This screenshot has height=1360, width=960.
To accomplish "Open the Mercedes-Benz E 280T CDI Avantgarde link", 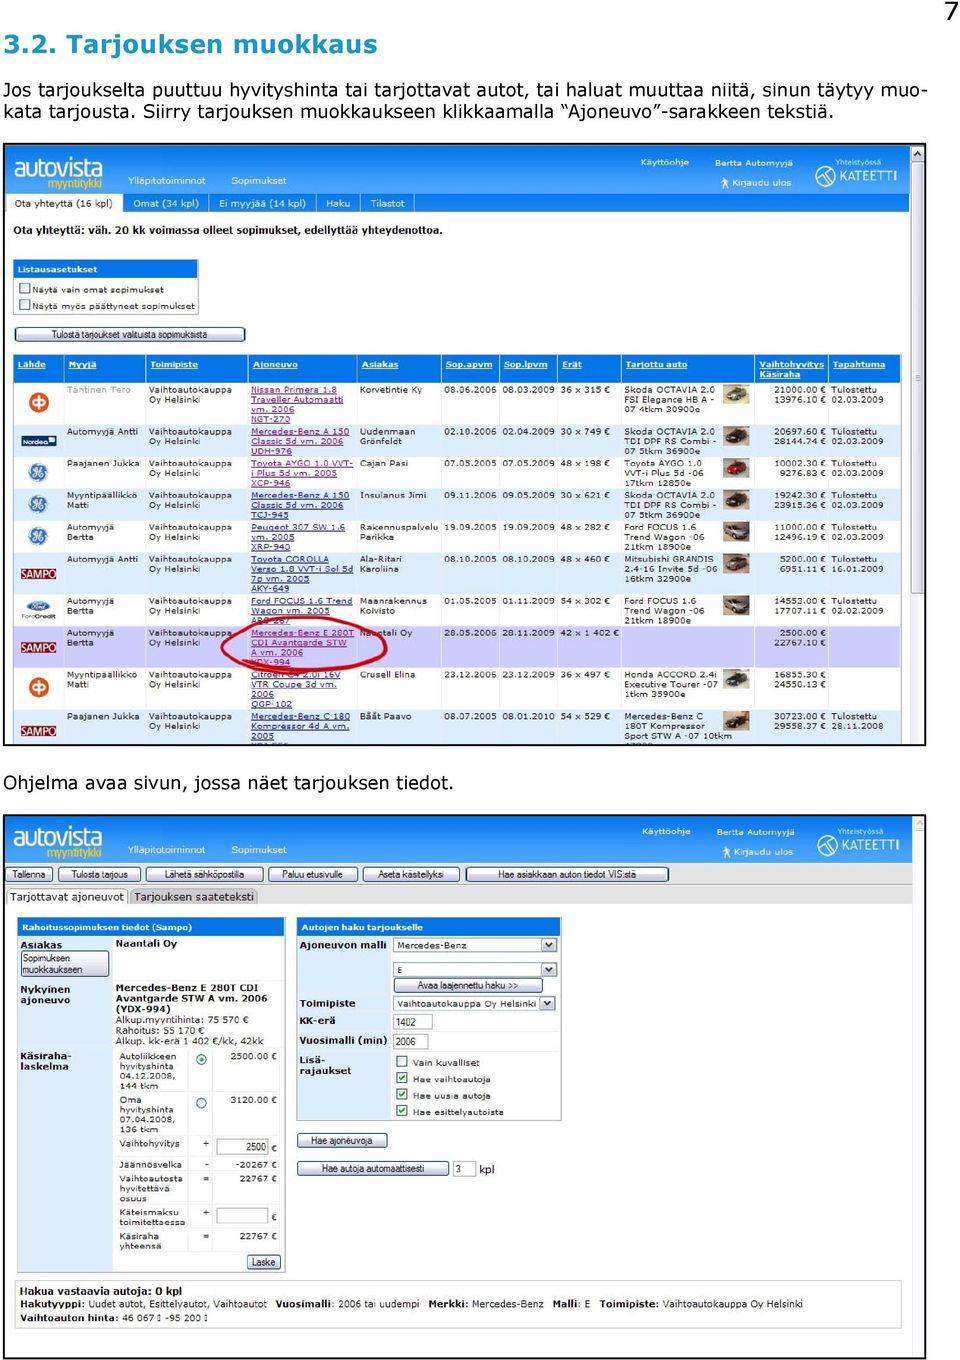I will (302, 647).
